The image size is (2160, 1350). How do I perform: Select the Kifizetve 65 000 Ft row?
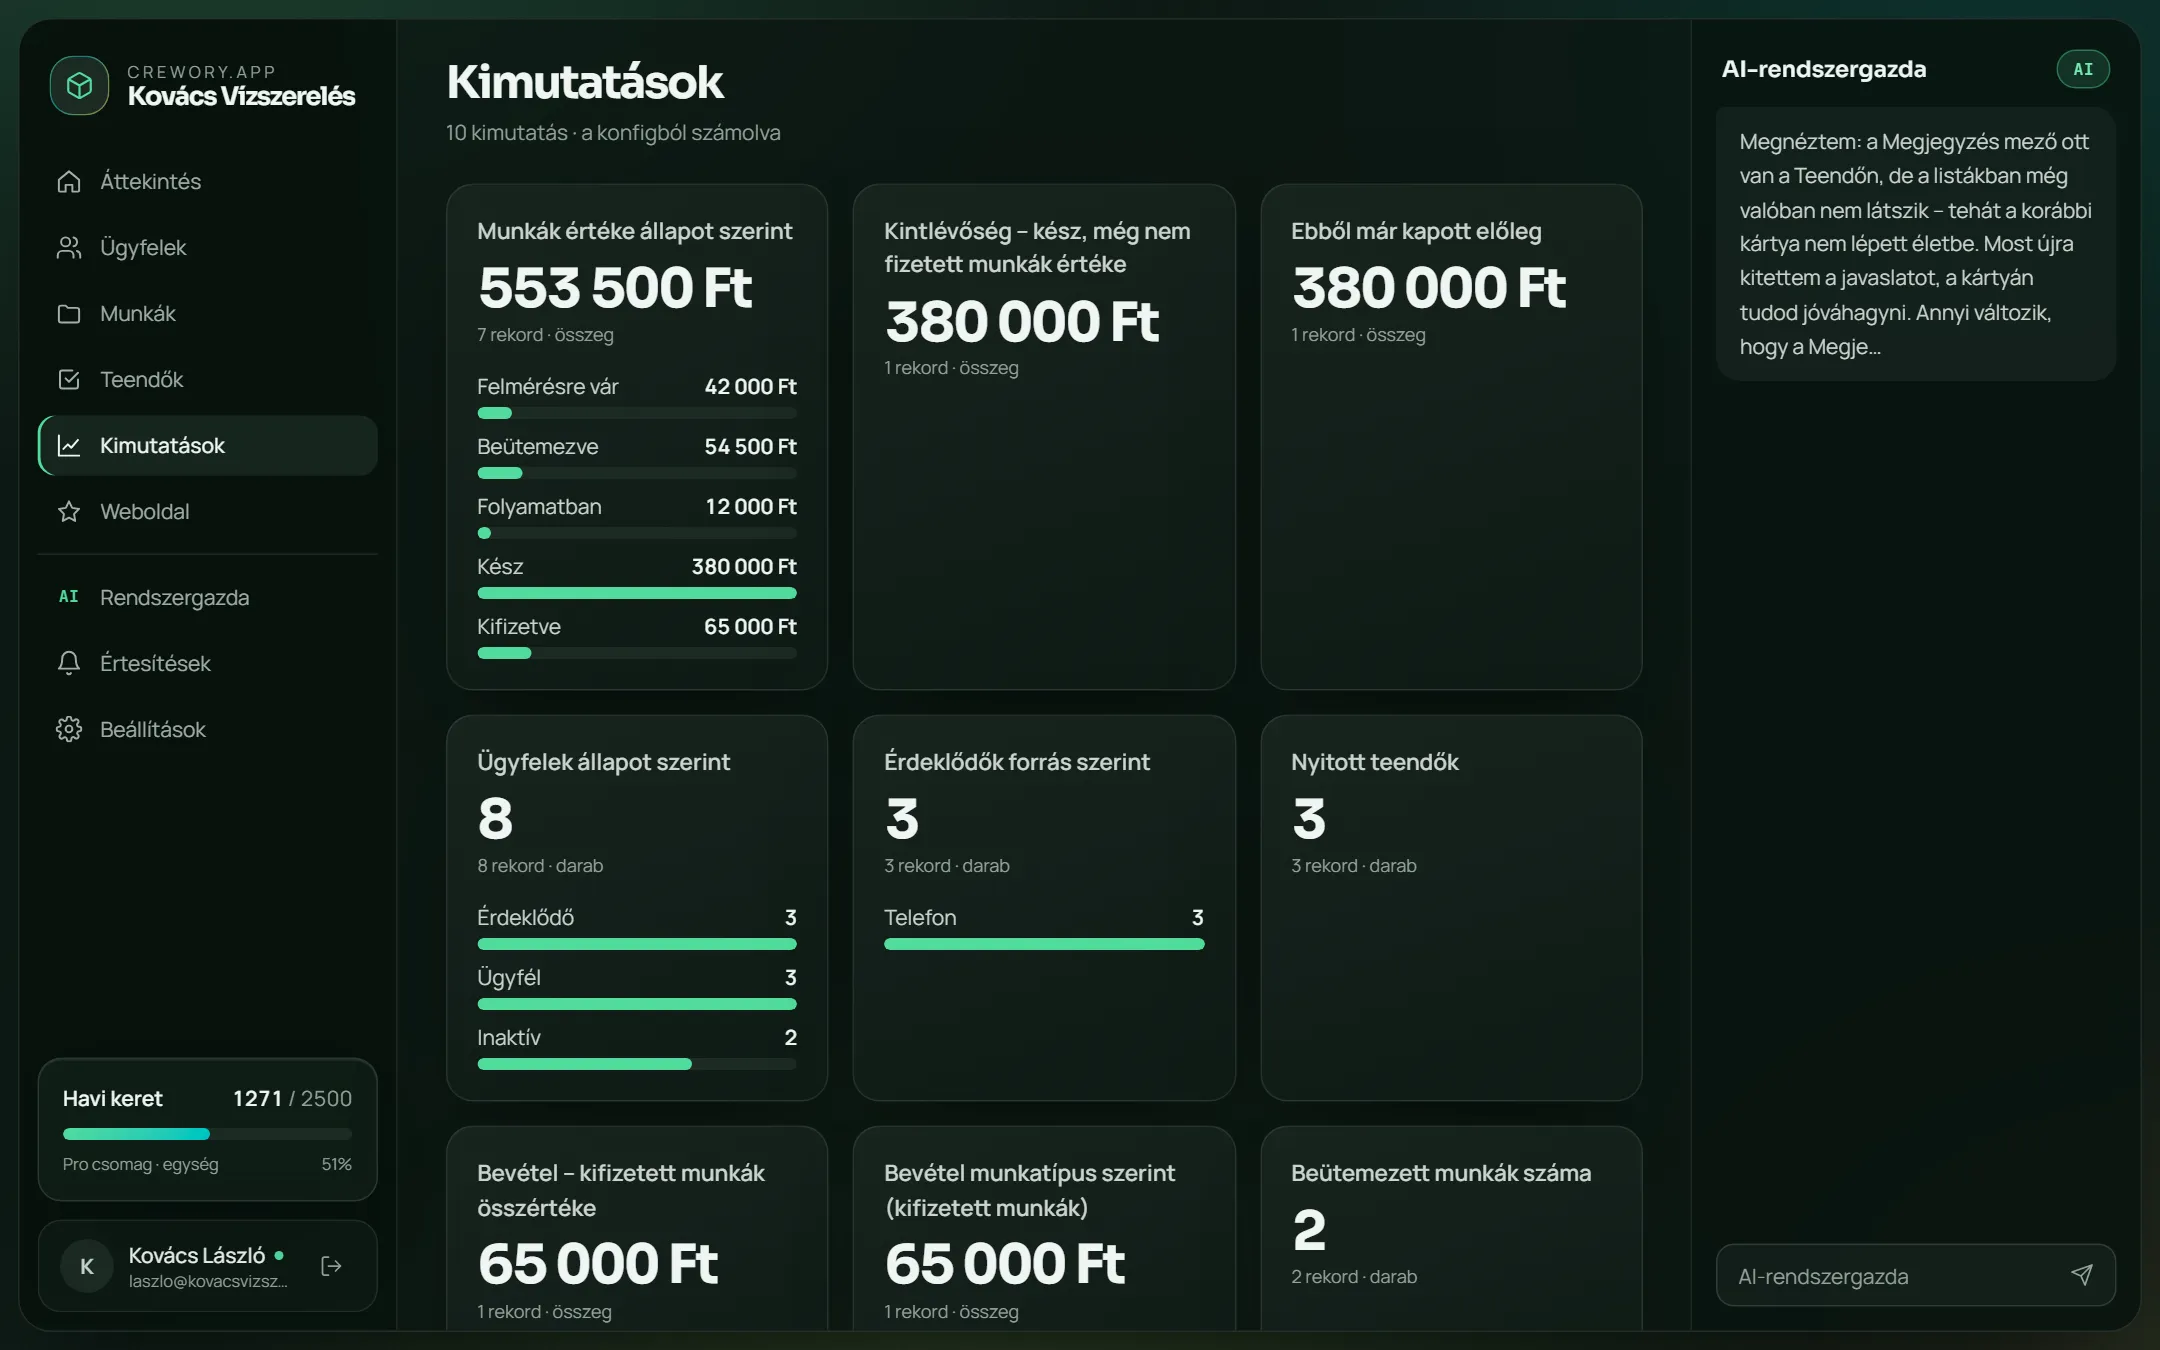pos(637,637)
